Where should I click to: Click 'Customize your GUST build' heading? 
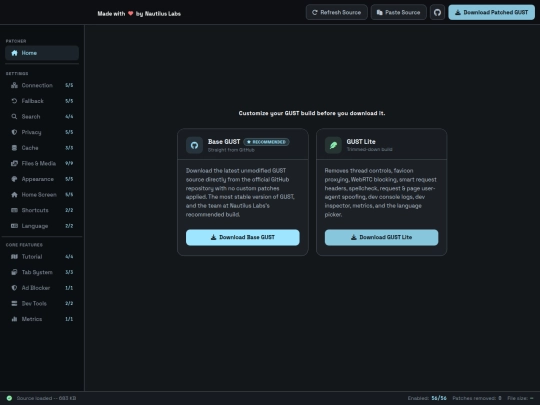[312, 113]
